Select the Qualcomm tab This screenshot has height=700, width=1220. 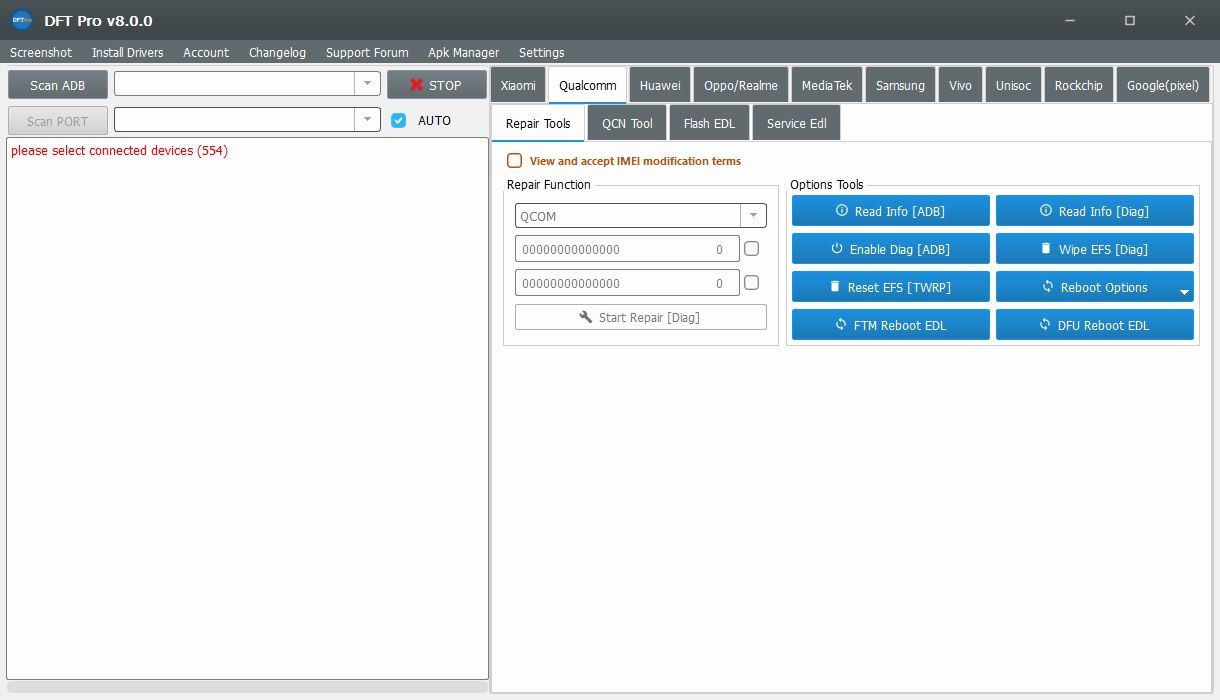coord(588,85)
